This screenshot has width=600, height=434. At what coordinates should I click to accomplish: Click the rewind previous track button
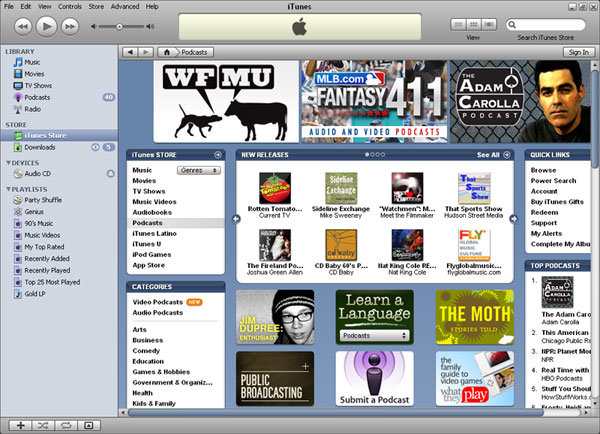pyautogui.click(x=23, y=26)
